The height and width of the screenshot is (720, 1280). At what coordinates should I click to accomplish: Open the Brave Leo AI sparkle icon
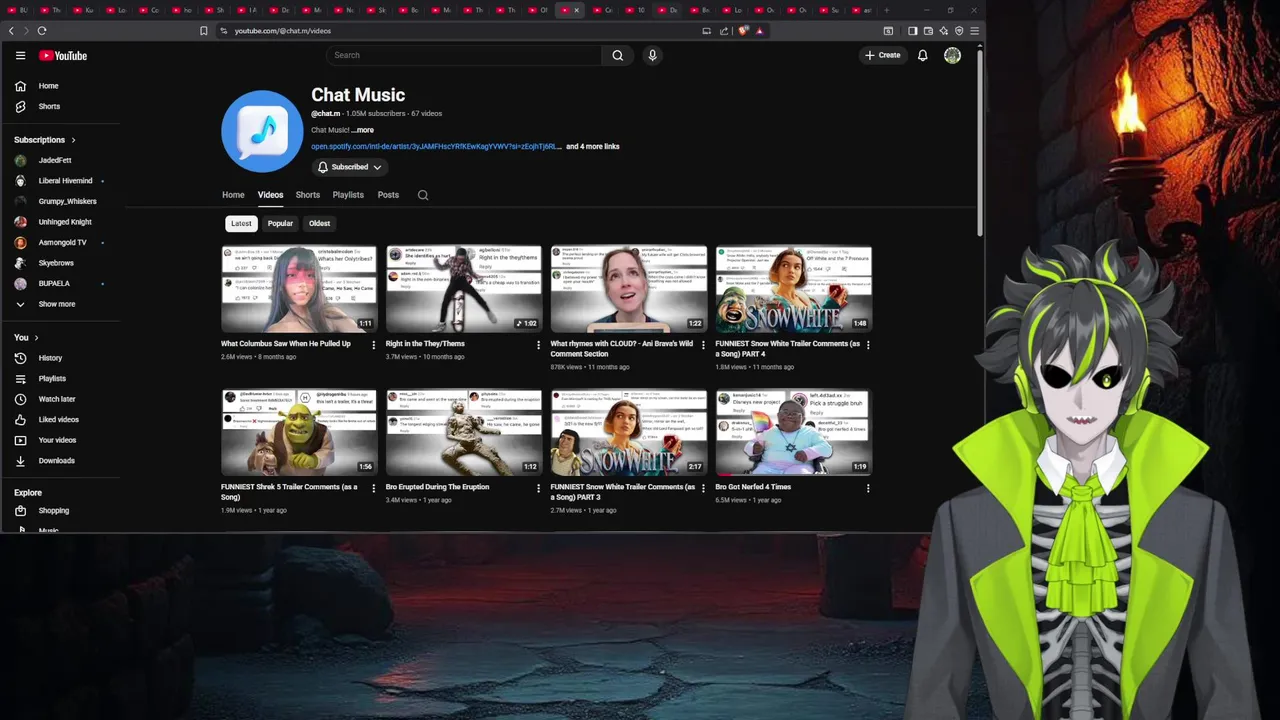click(943, 31)
